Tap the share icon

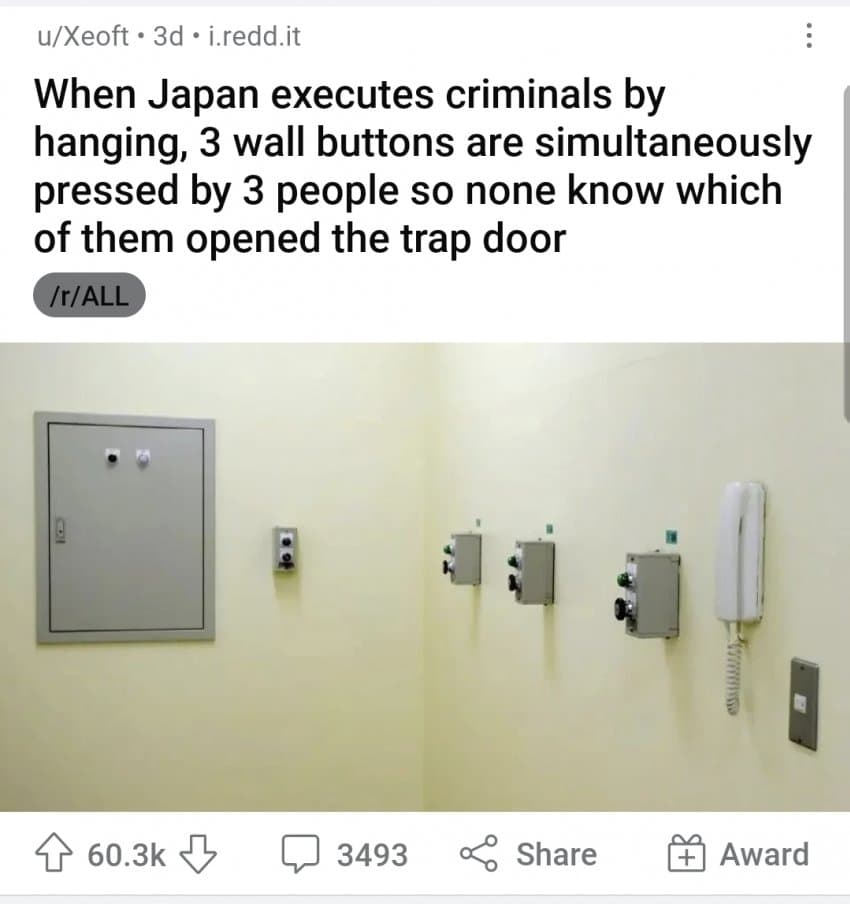pyautogui.click(x=479, y=853)
